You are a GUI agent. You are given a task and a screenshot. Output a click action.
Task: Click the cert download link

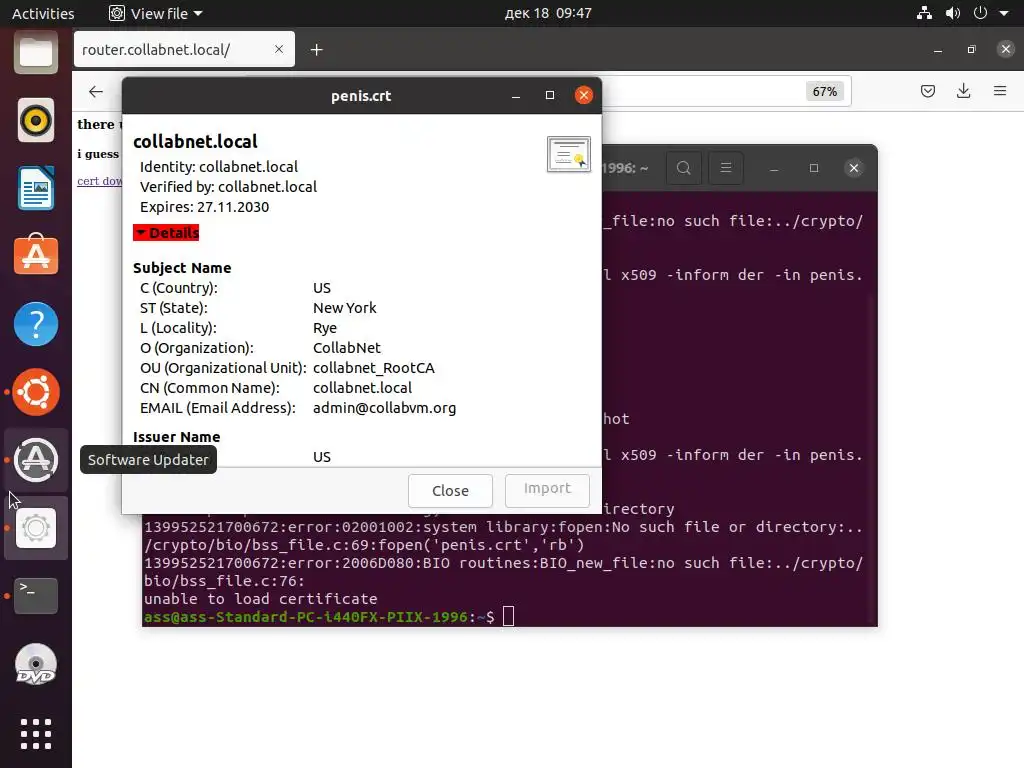(99, 181)
